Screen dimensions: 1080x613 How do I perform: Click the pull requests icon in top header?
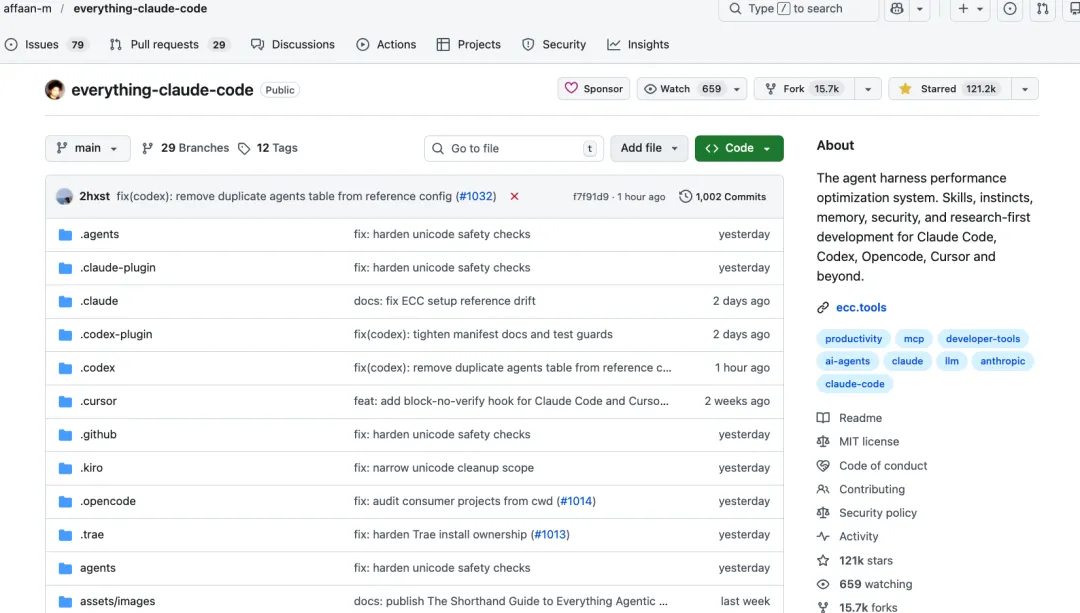pyautogui.click(x=1043, y=9)
